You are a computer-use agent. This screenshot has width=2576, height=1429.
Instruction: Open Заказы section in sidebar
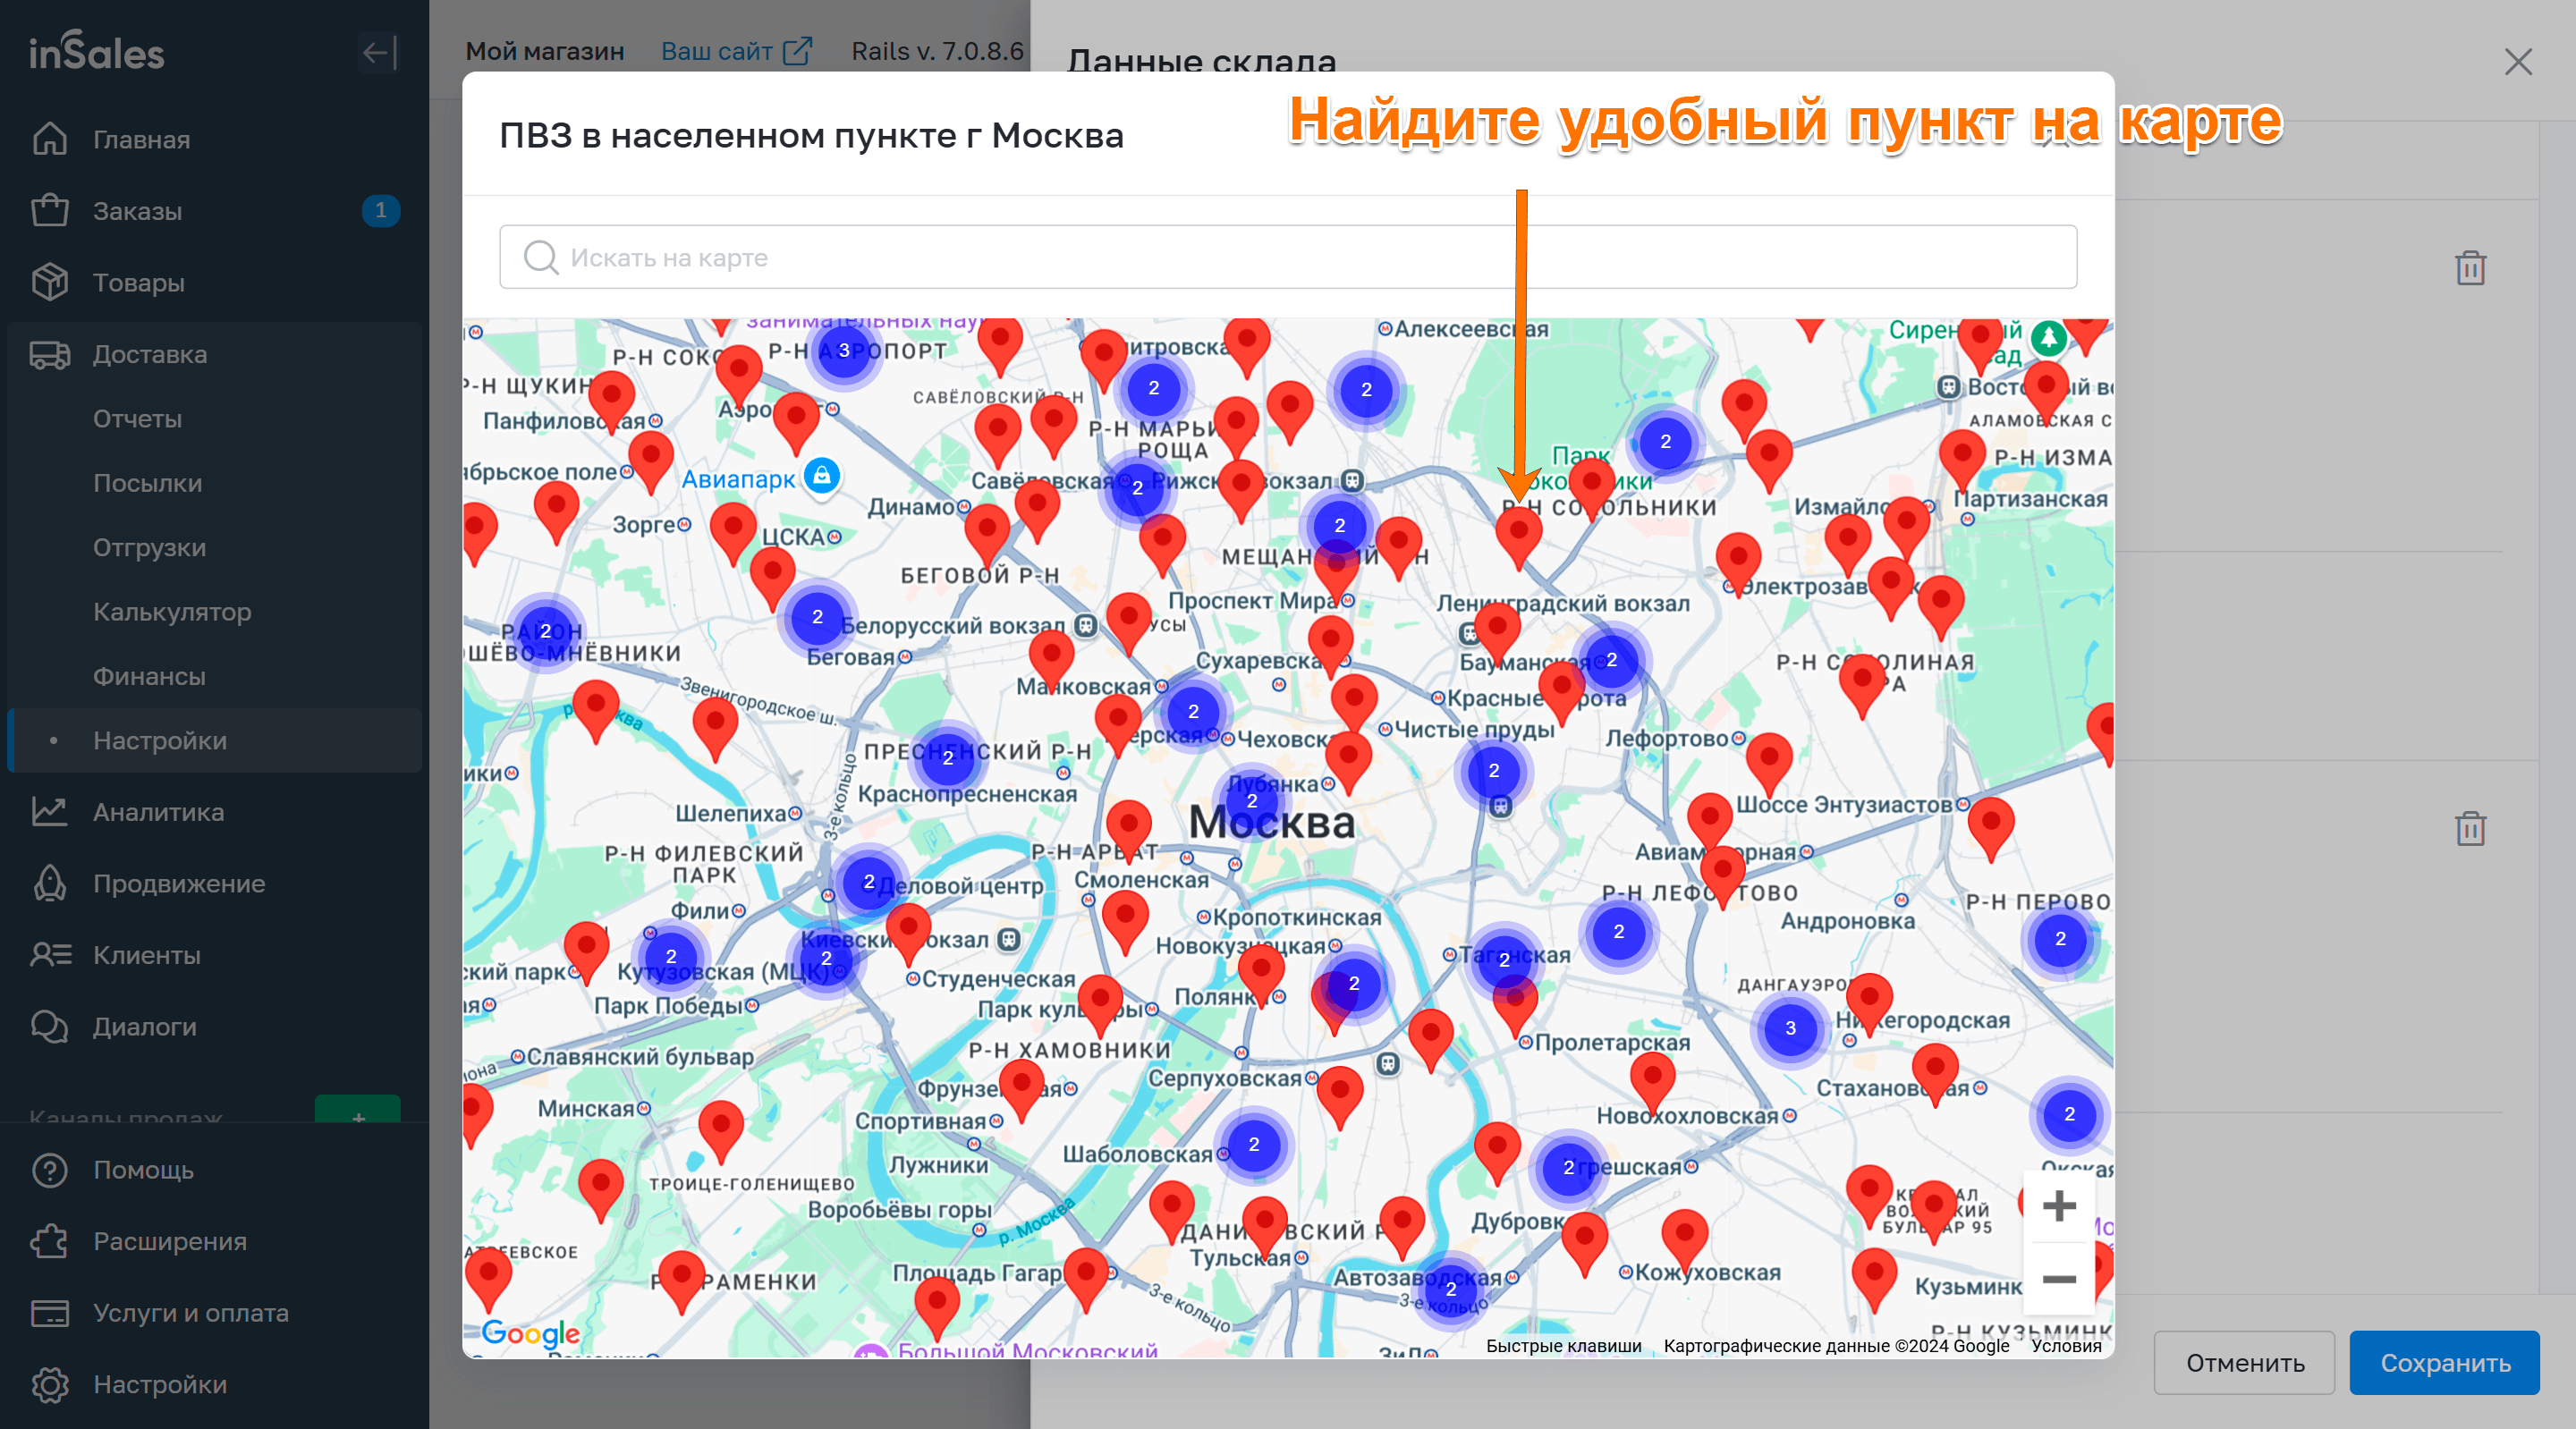pos(137,211)
